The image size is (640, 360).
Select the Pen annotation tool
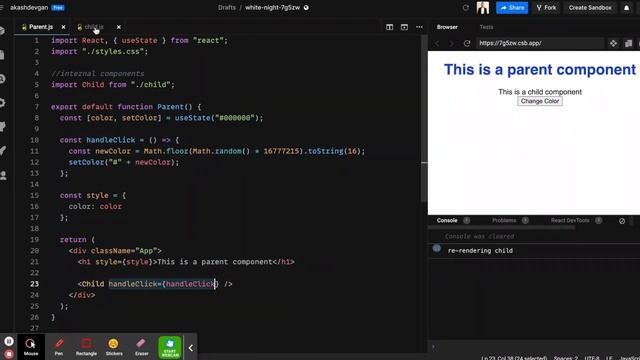(59, 347)
